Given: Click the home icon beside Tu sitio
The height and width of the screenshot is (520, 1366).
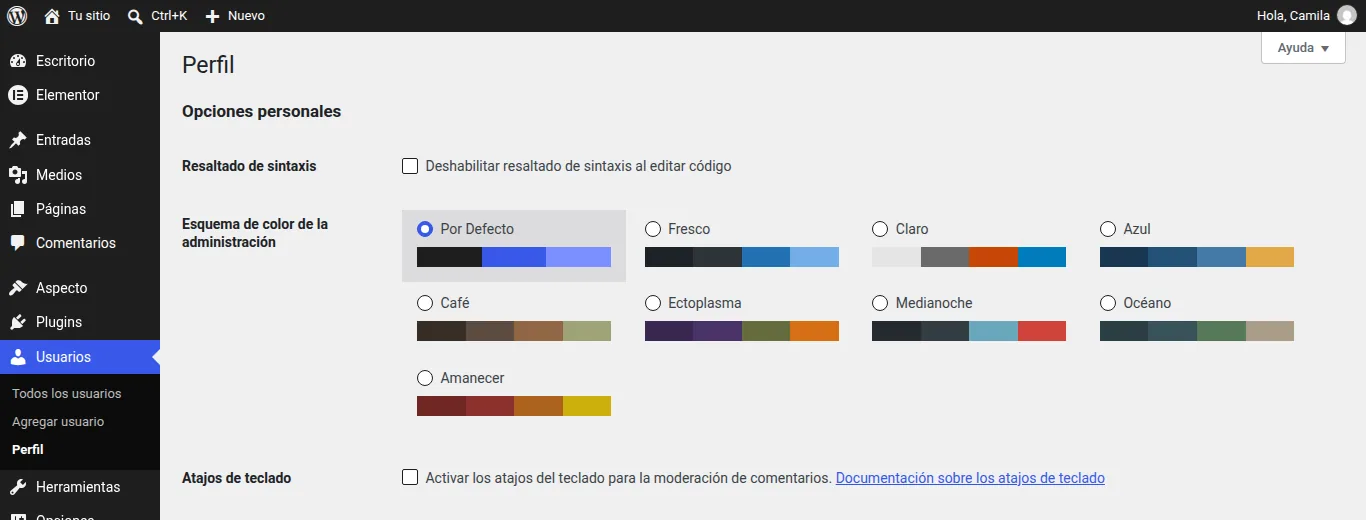Looking at the screenshot, I should (x=52, y=16).
